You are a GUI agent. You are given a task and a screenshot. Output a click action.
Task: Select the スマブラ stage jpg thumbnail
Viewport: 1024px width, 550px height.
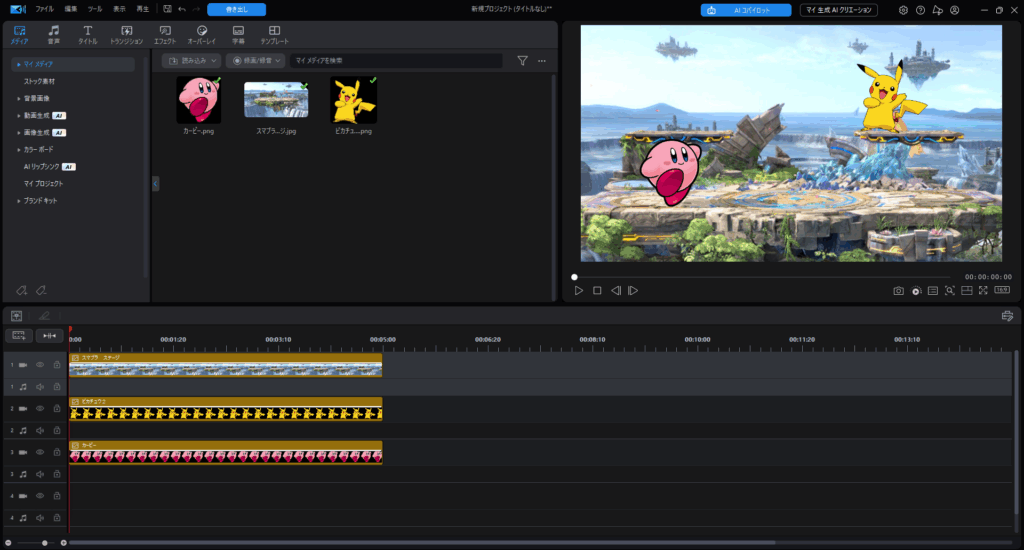(x=276, y=100)
